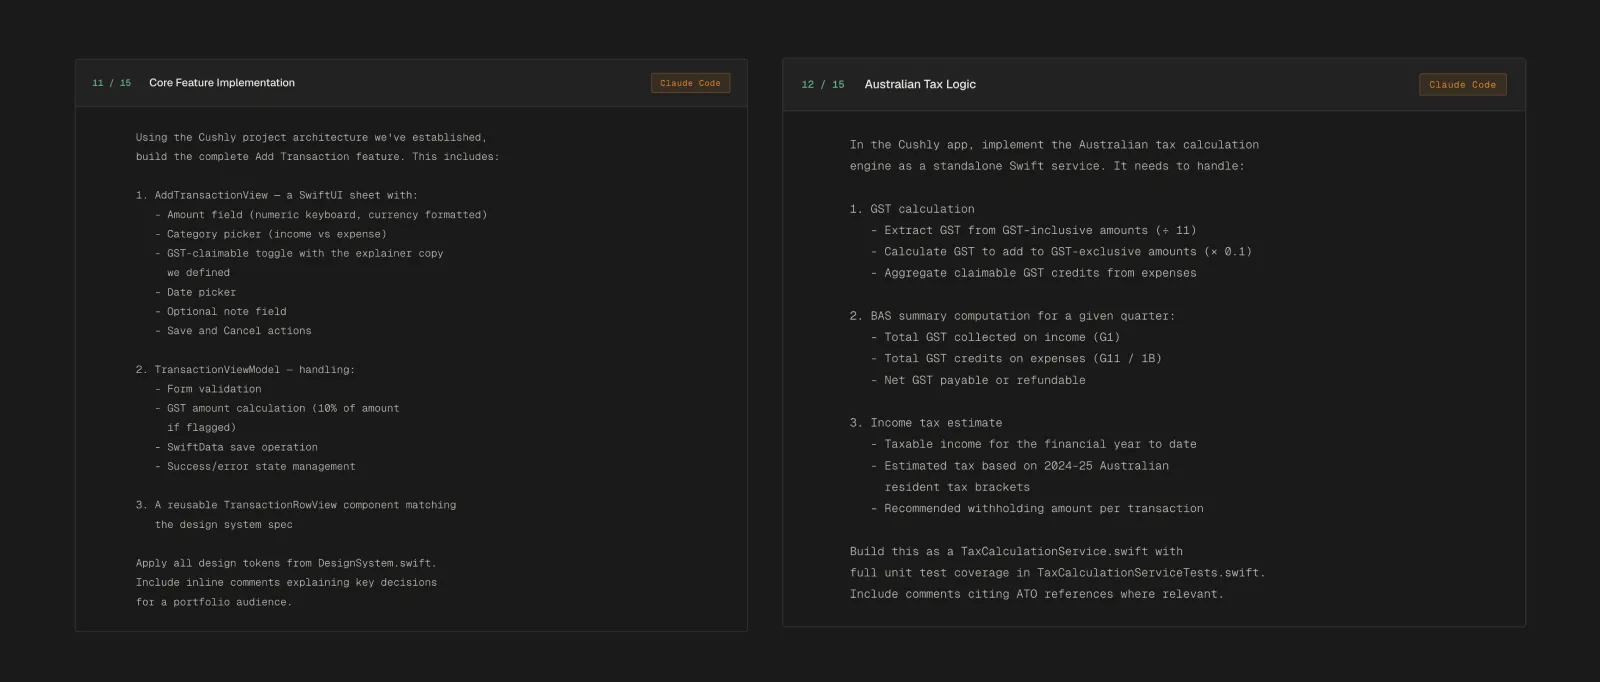Click '2. TransactionViewModel — handling:' heading

245,369
